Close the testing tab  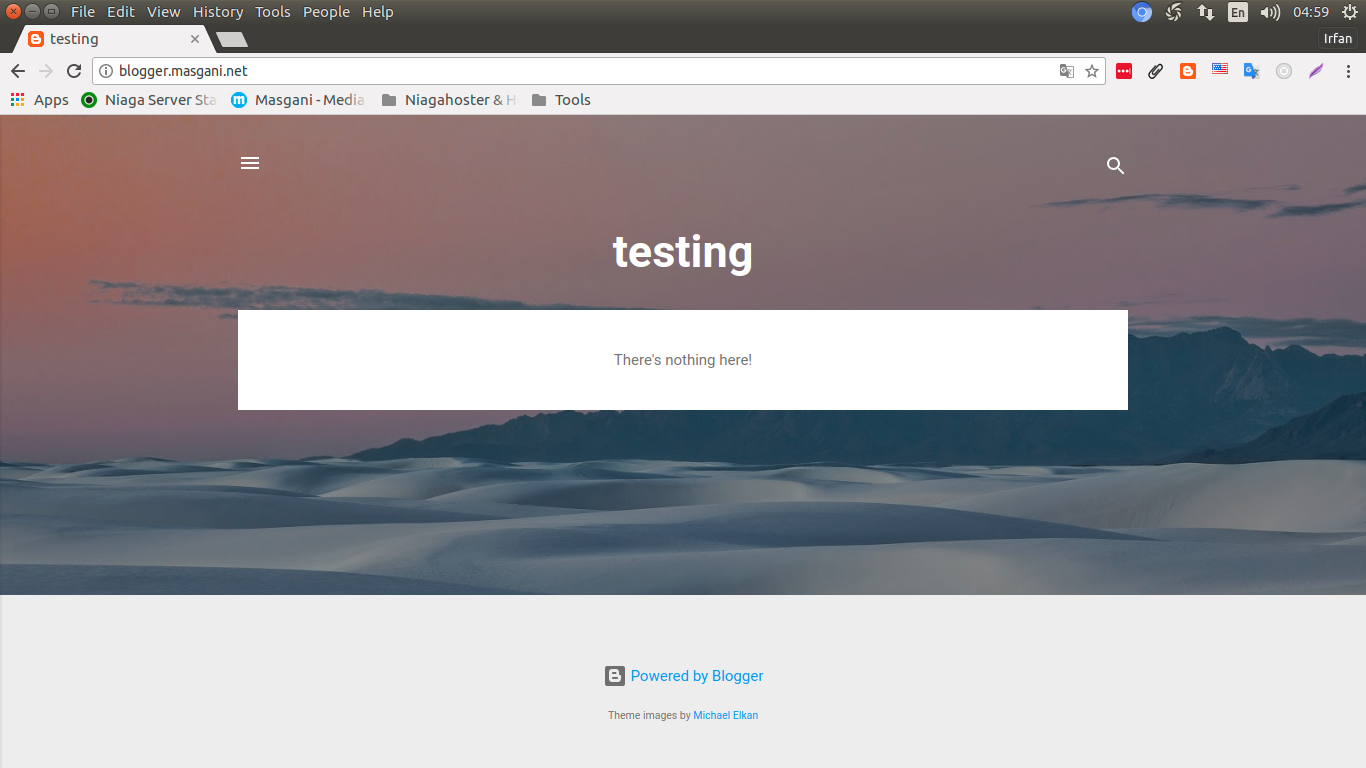coord(195,39)
